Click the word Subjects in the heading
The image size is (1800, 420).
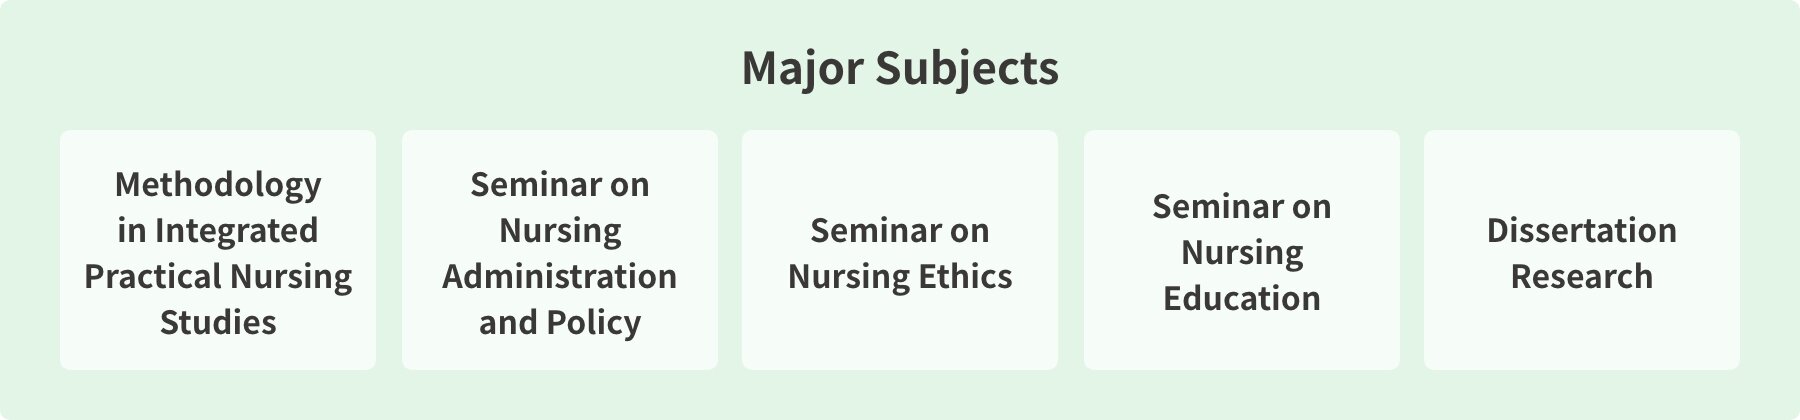pyautogui.click(x=967, y=69)
